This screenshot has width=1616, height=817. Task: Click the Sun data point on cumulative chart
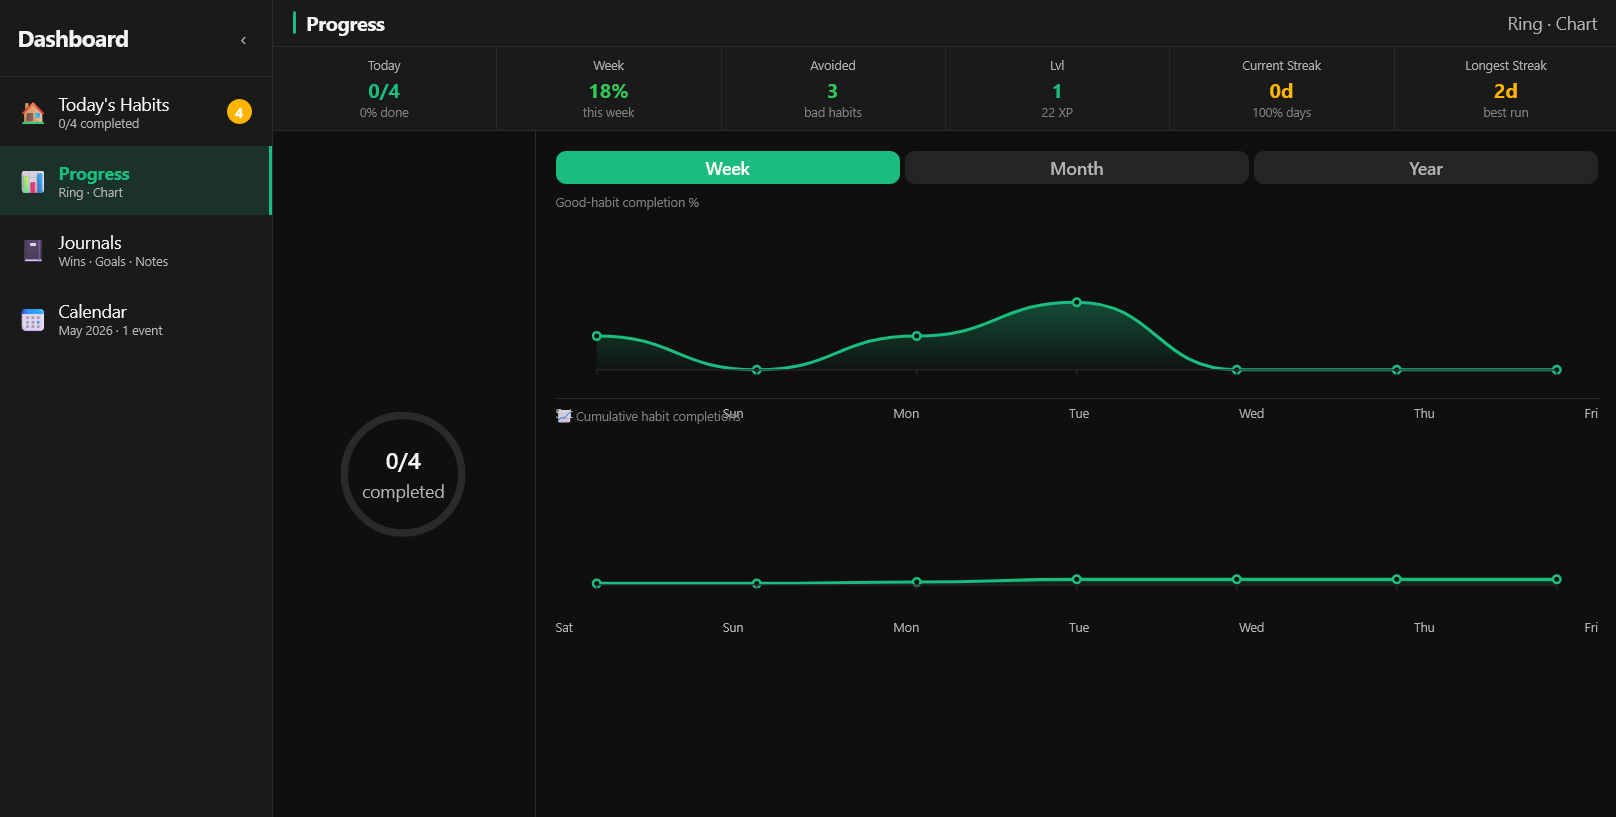coord(757,583)
